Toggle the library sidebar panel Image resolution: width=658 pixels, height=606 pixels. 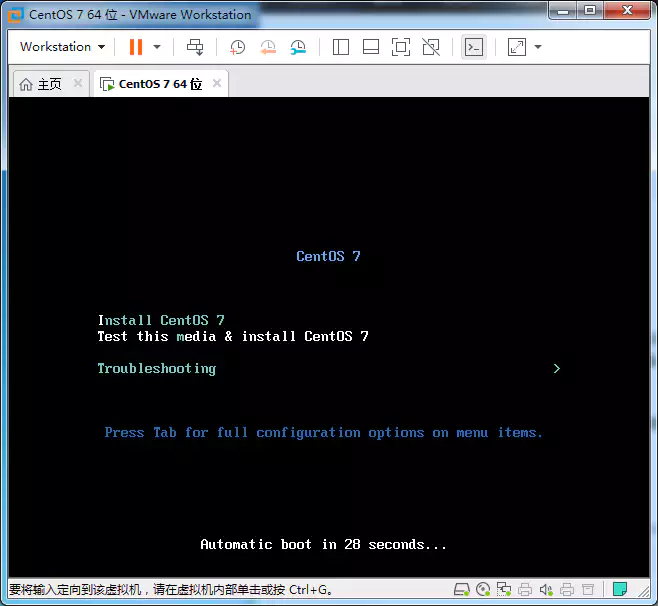click(x=341, y=47)
